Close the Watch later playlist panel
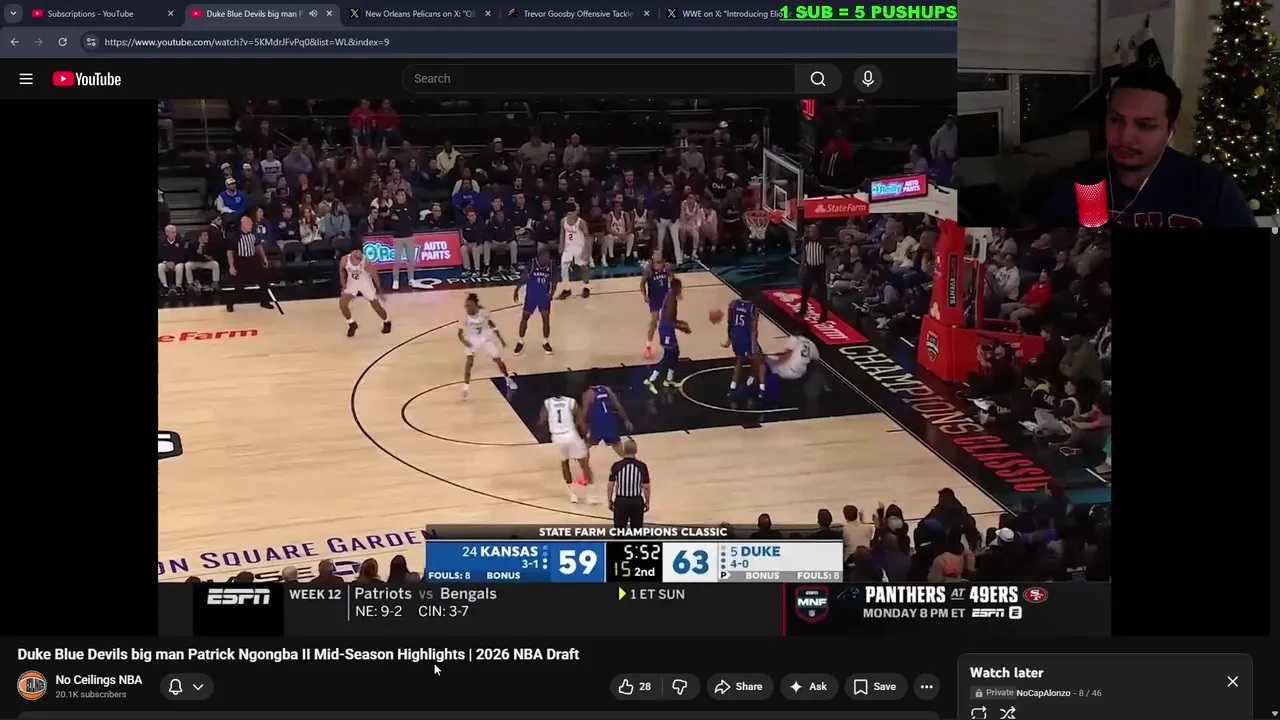The height and width of the screenshot is (720, 1280). [x=1232, y=682]
